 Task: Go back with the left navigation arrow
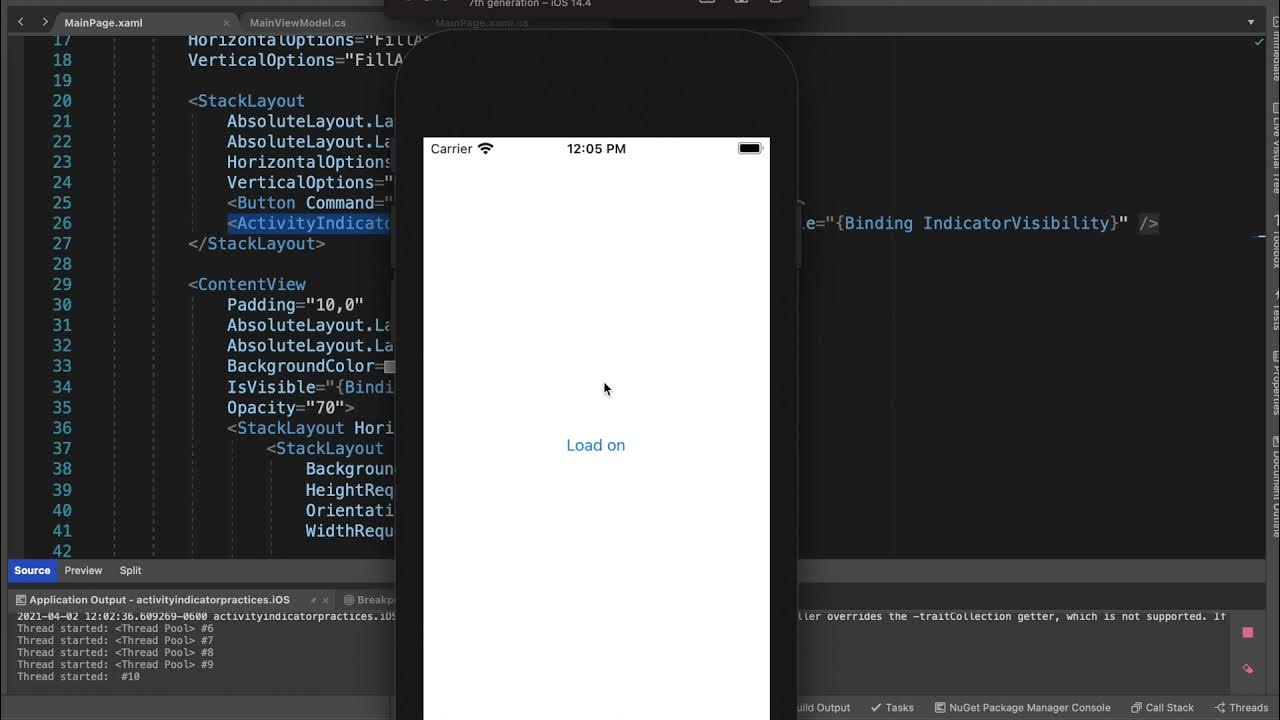pos(20,22)
